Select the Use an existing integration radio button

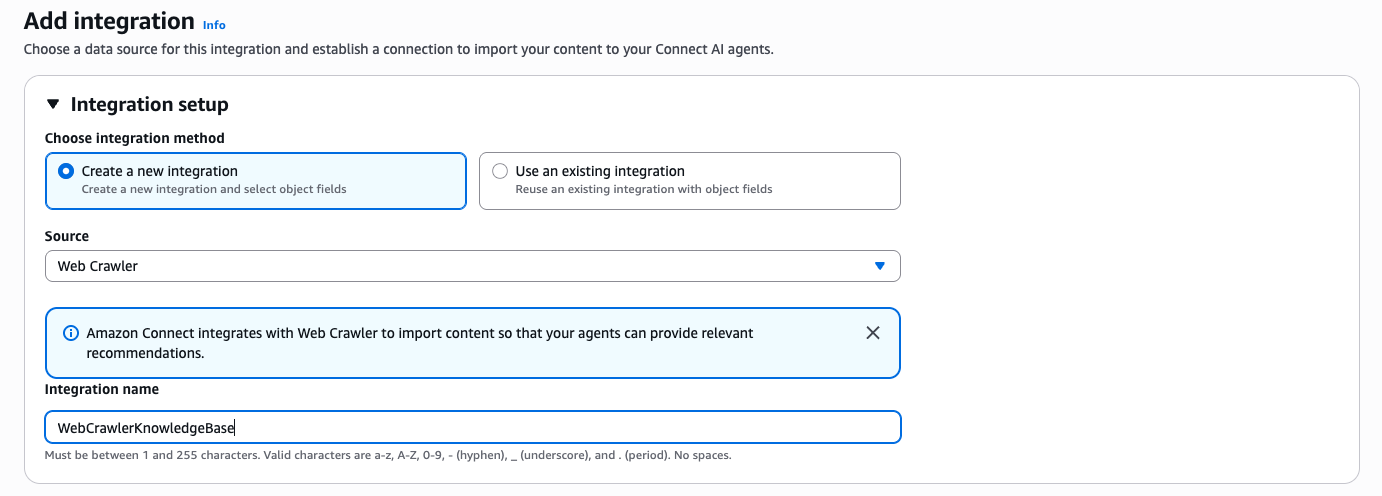pos(500,171)
